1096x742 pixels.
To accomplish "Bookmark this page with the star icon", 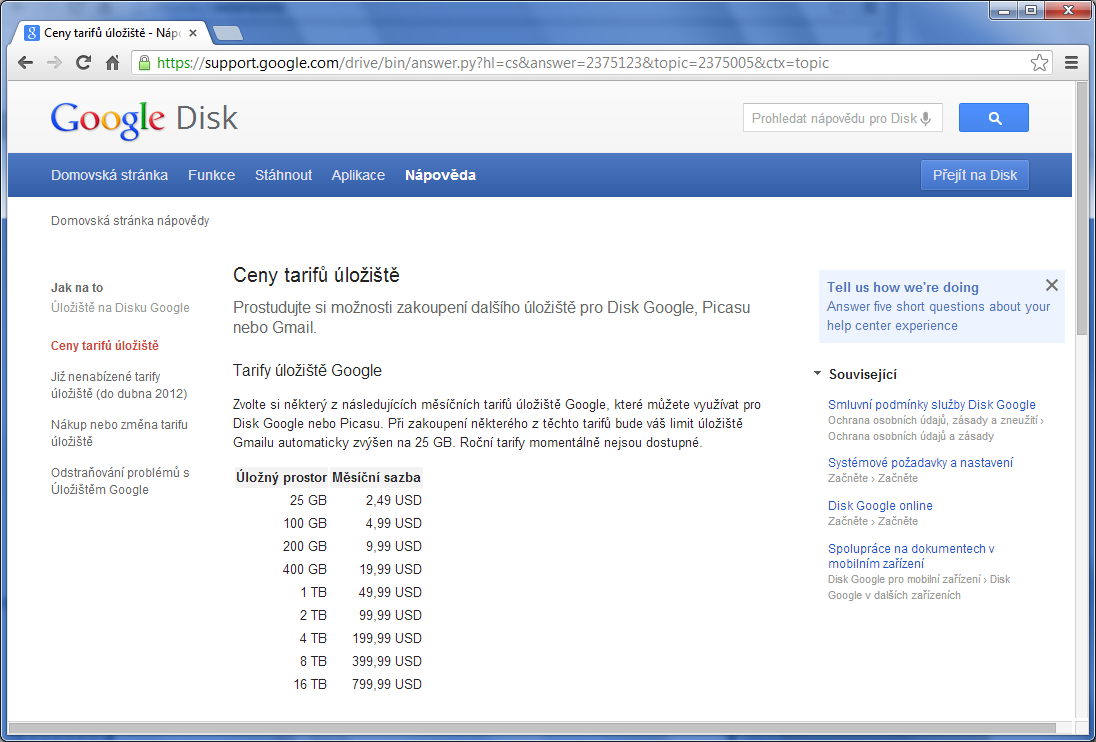I will [x=1039, y=63].
